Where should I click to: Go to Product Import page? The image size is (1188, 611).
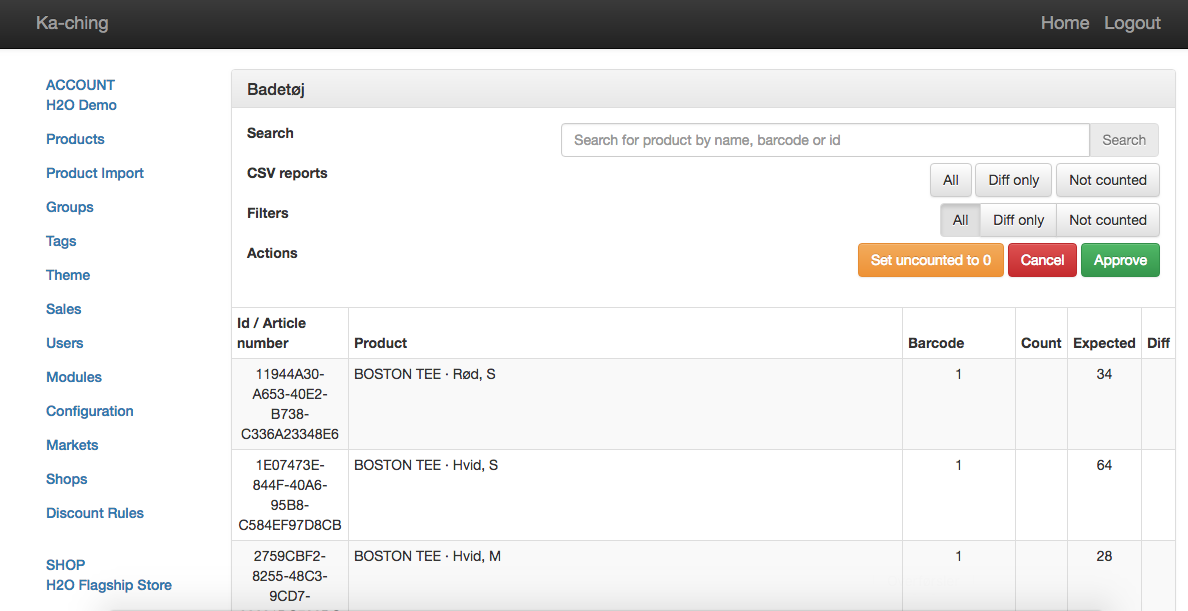click(x=95, y=173)
